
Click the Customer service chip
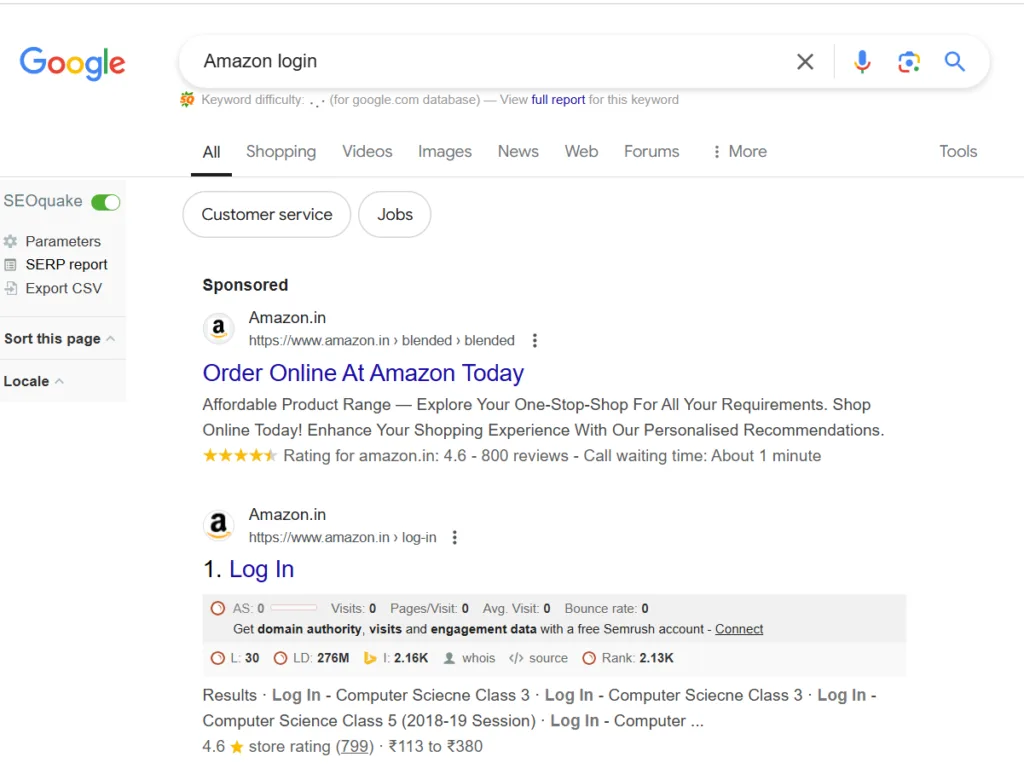pyautogui.click(x=266, y=214)
